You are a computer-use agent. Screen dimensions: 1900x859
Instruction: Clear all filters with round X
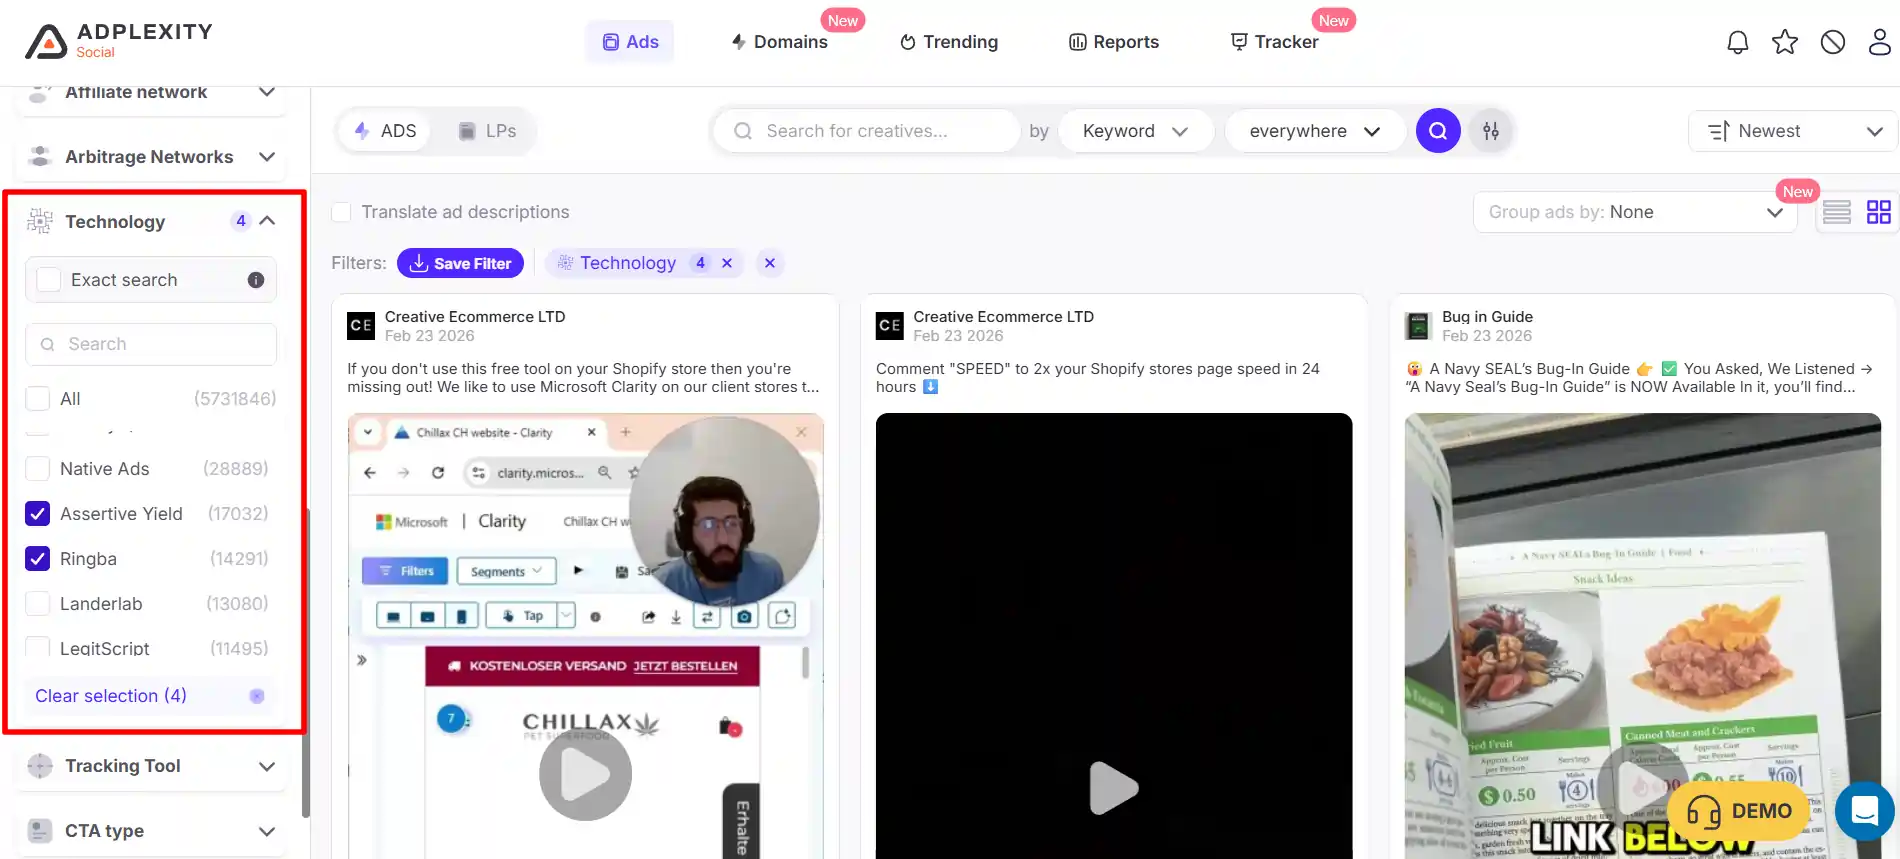click(x=770, y=263)
